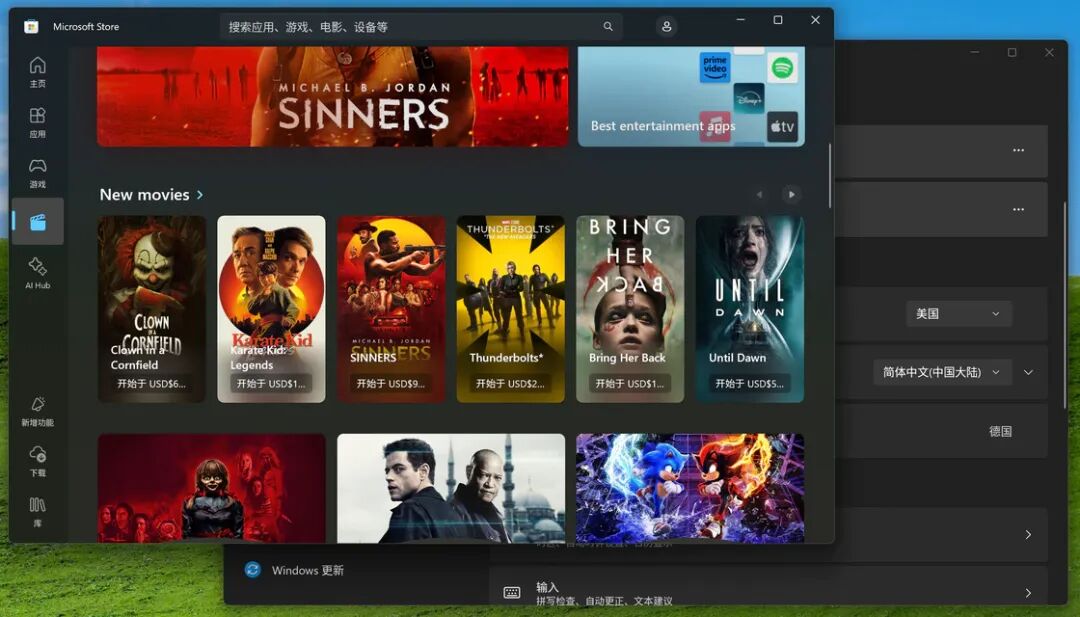Maximize the Settings window
Image resolution: width=1080 pixels, height=617 pixels.
pos(1012,52)
